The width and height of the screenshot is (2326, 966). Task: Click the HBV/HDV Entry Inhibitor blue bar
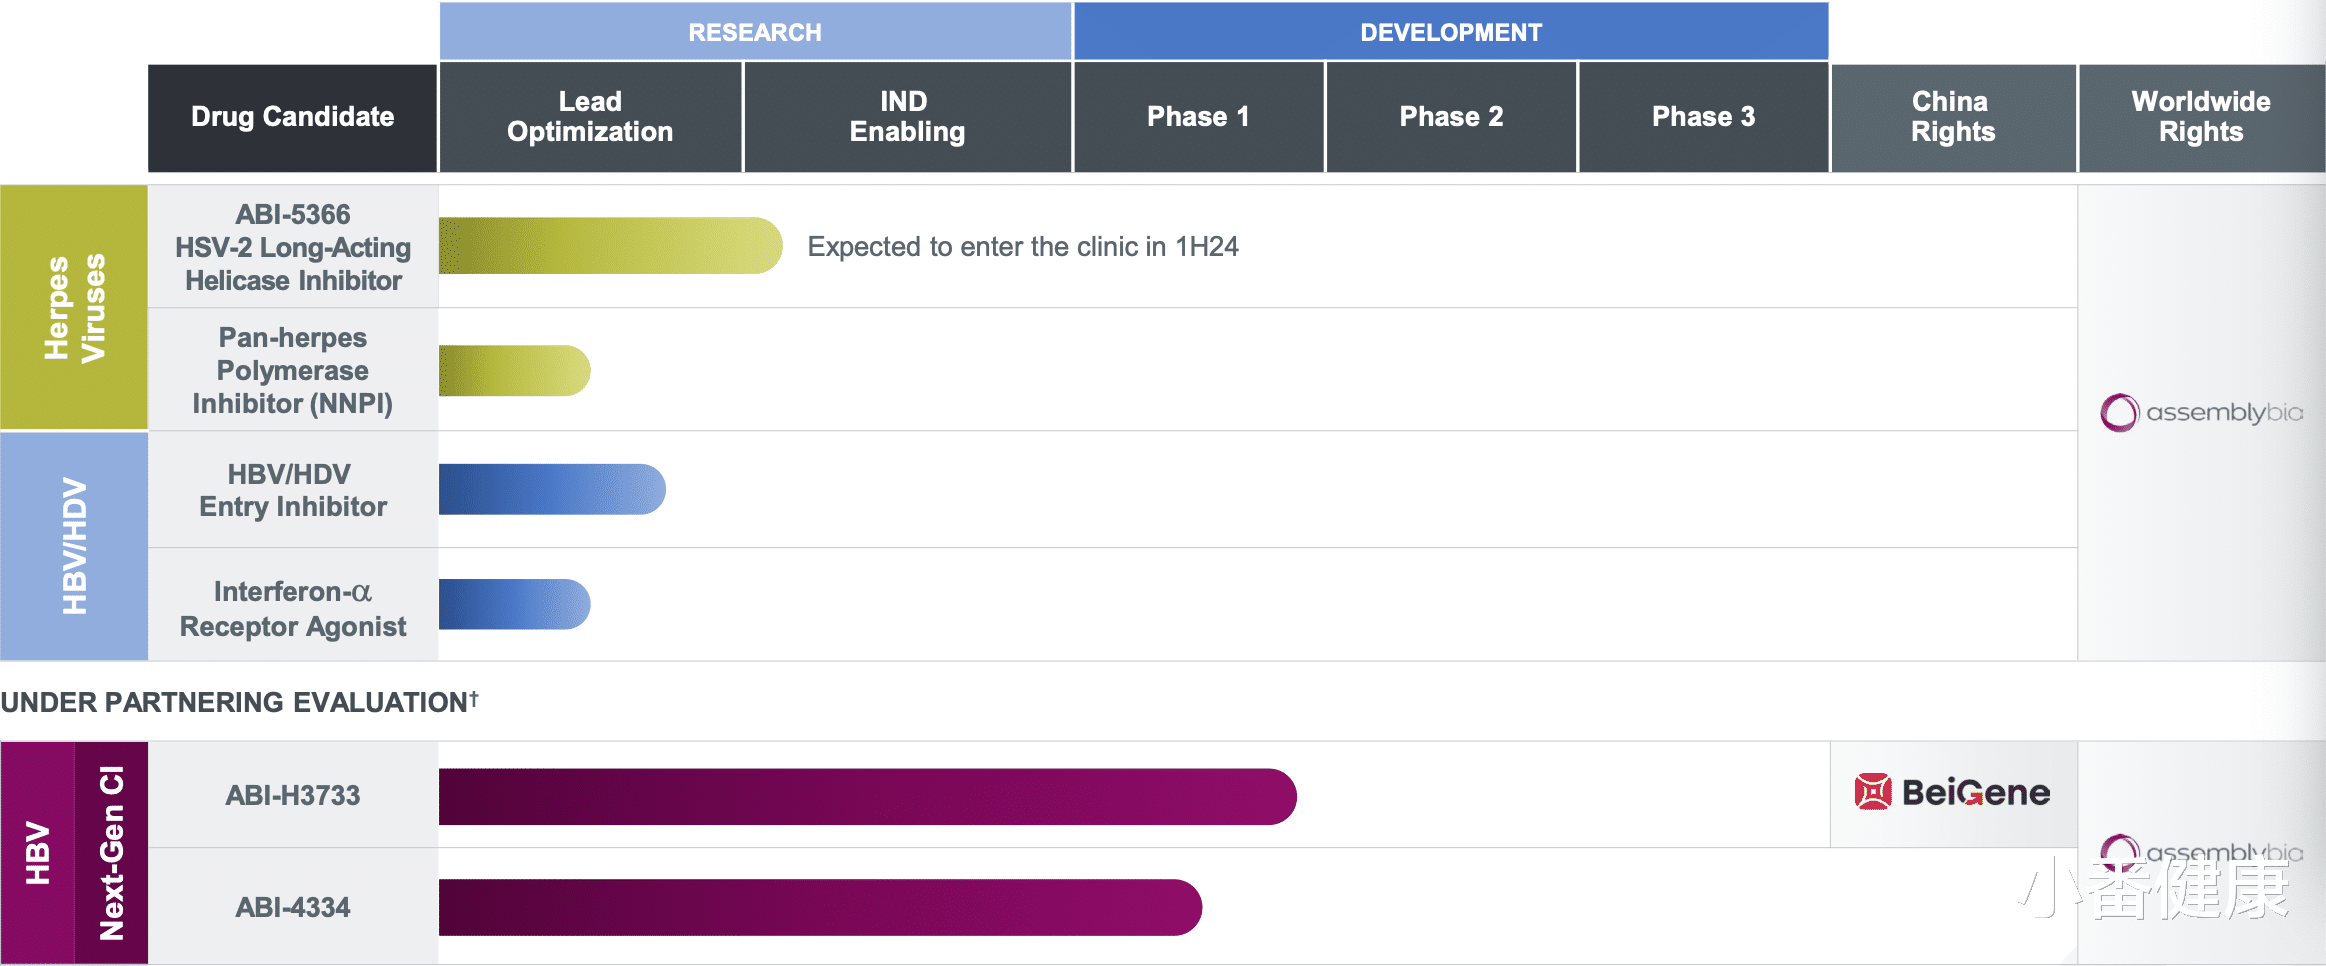(551, 490)
